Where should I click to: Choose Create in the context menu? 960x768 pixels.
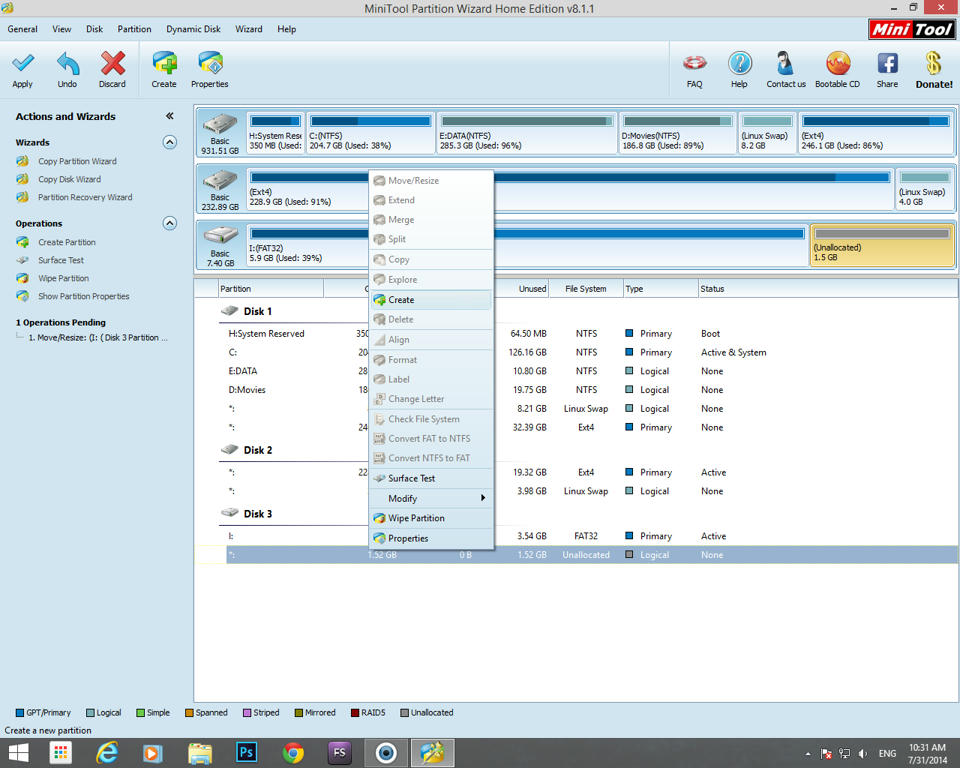click(401, 300)
